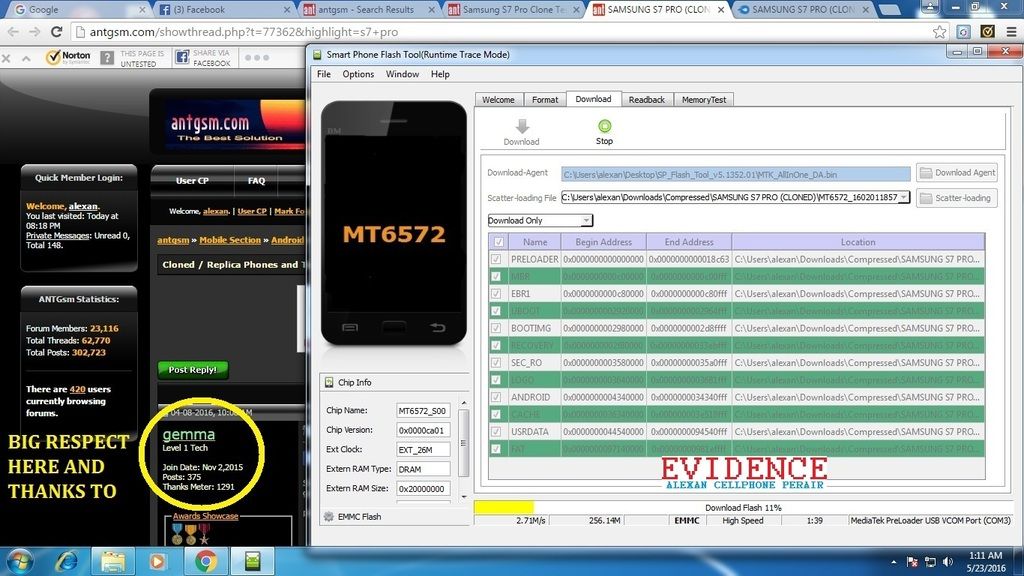This screenshot has height=576, width=1024.
Task: Click the Extern RAM Size field
Action: 423,488
